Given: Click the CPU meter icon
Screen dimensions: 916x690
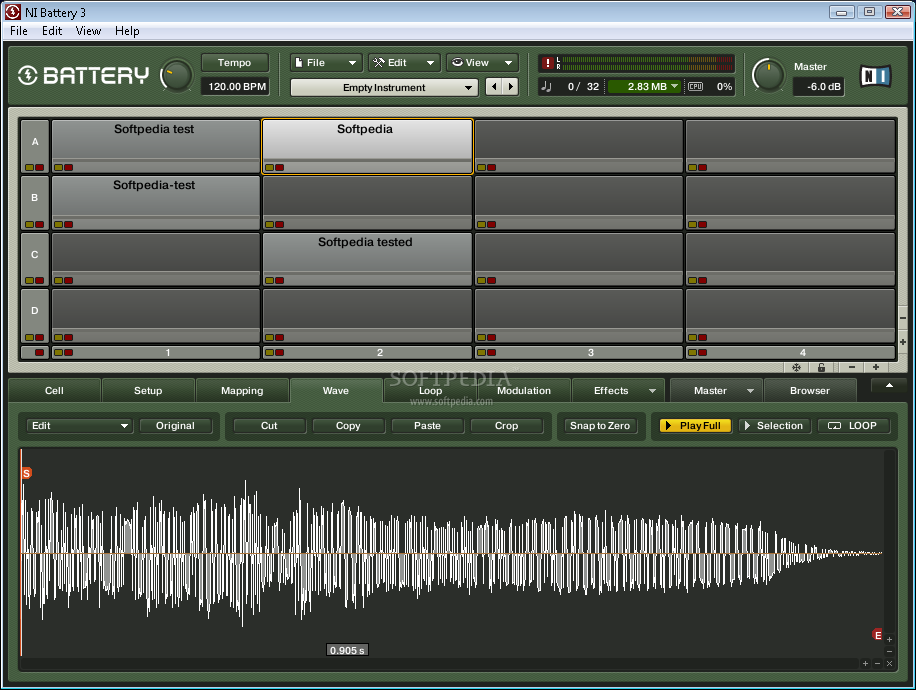Looking at the screenshot, I should 695,86.
